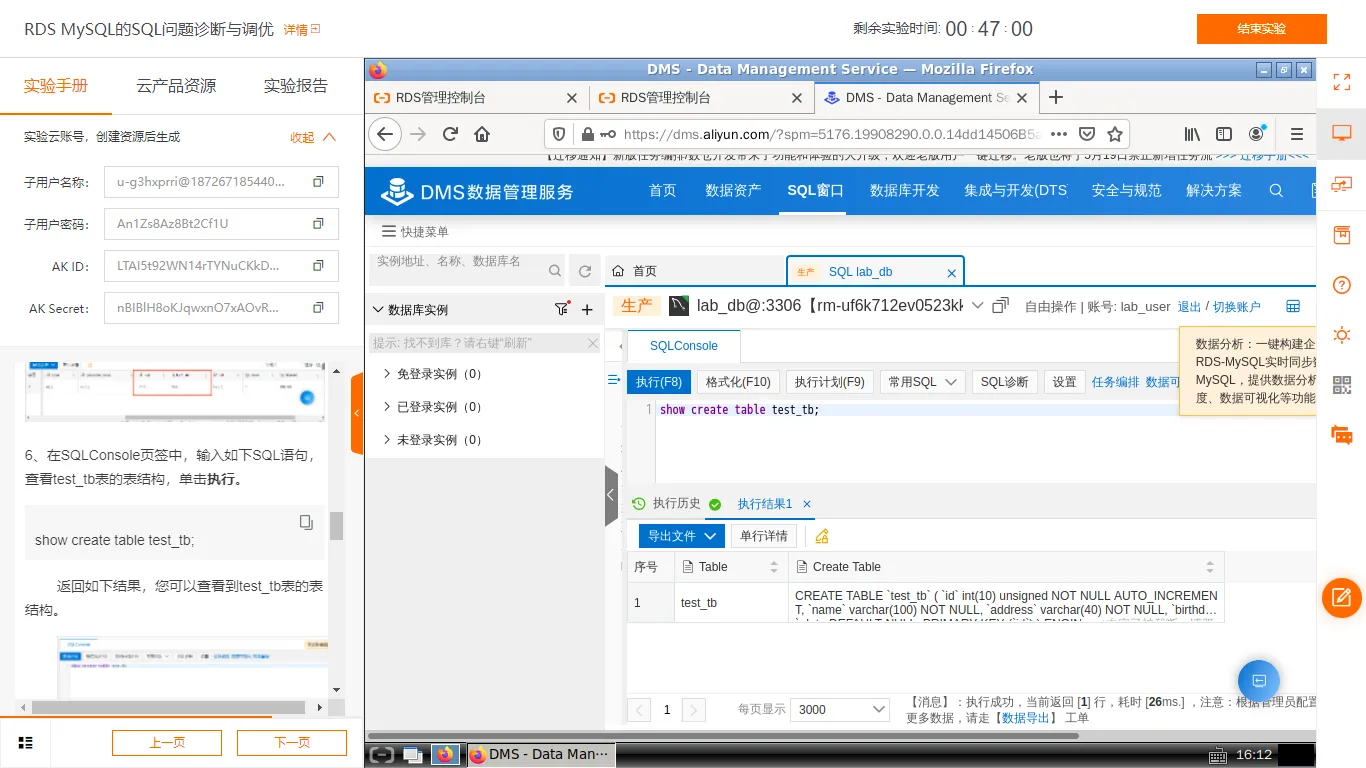Image resolution: width=1366 pixels, height=768 pixels.
Task: Copy the sub-user password value
Action: [x=318, y=224]
